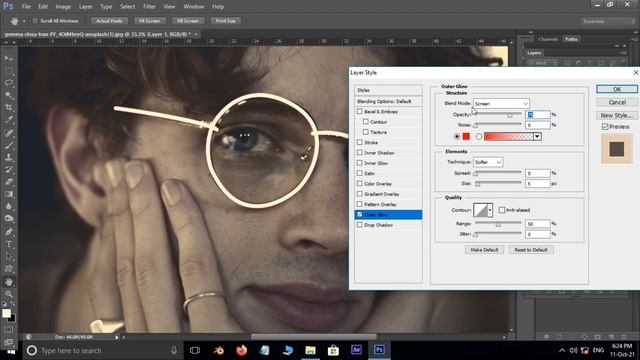The width and height of the screenshot is (640, 360).
Task: Open the Window menu
Action: (193, 7)
